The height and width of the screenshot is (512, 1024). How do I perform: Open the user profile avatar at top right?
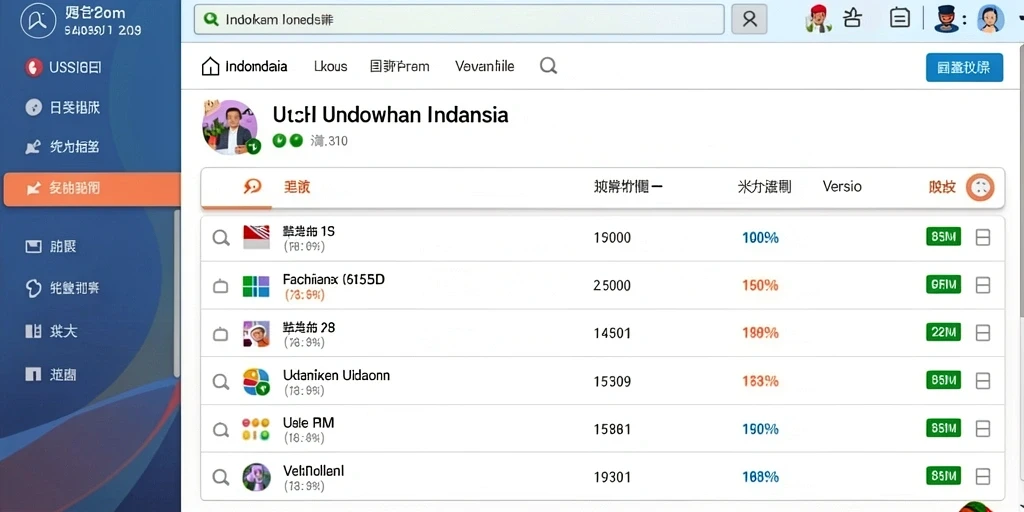click(x=990, y=19)
